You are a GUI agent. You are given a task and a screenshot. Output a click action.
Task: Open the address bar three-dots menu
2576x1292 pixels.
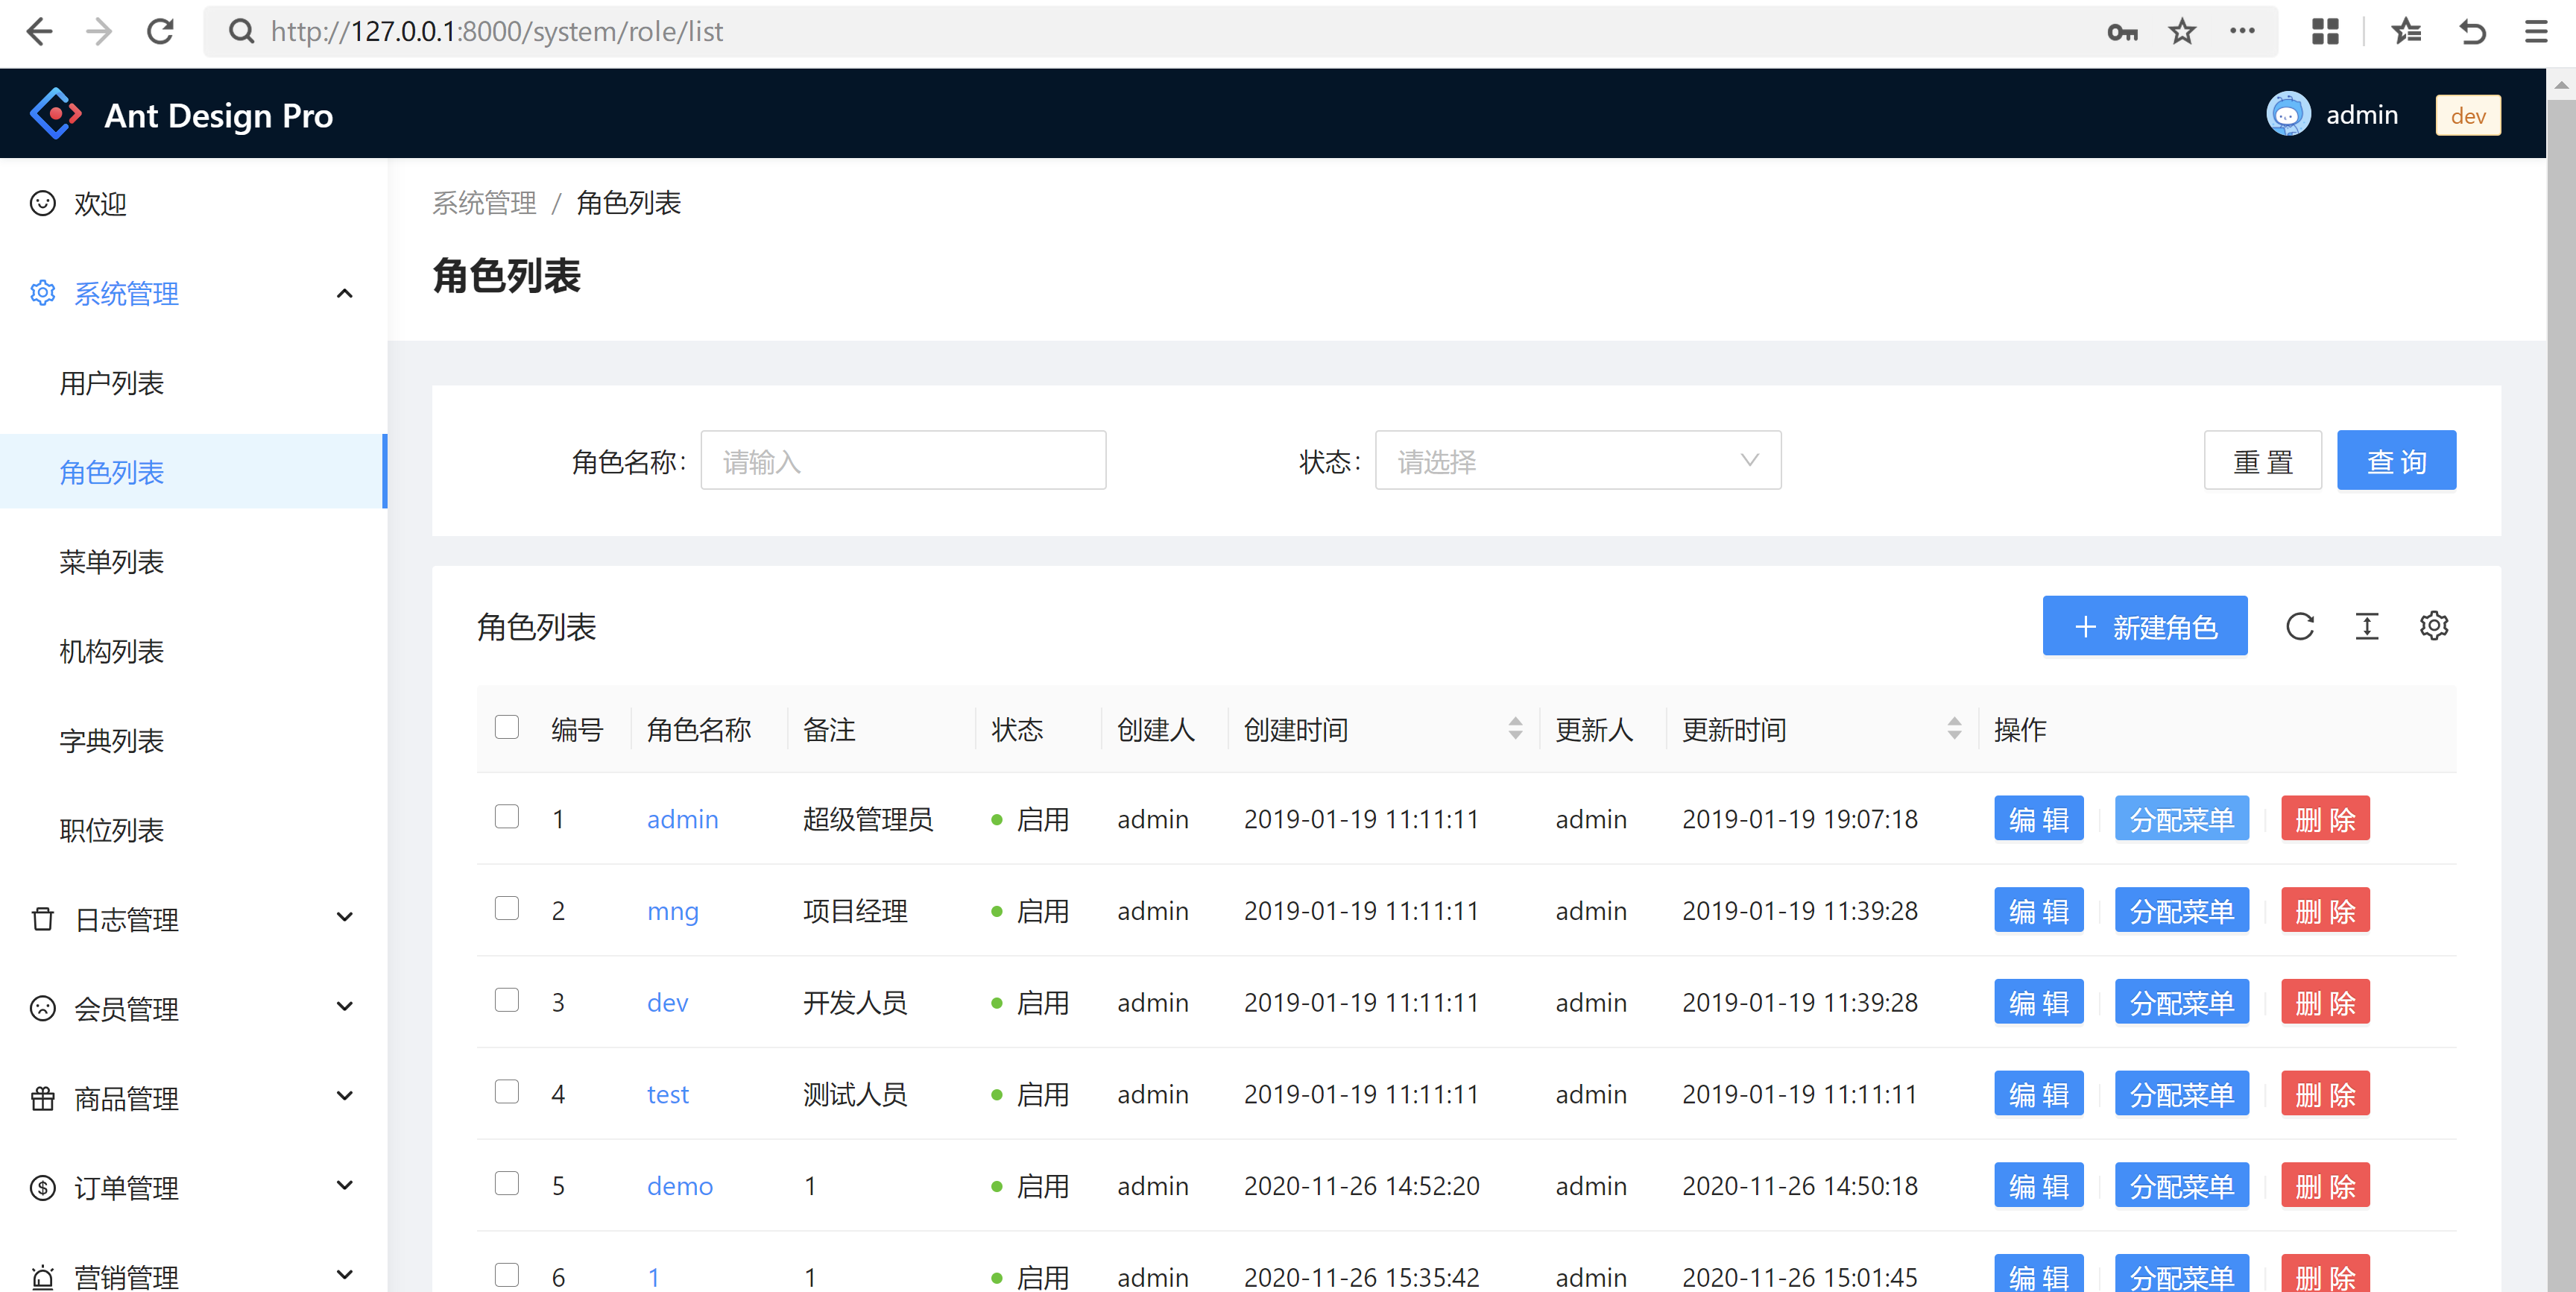2242,31
